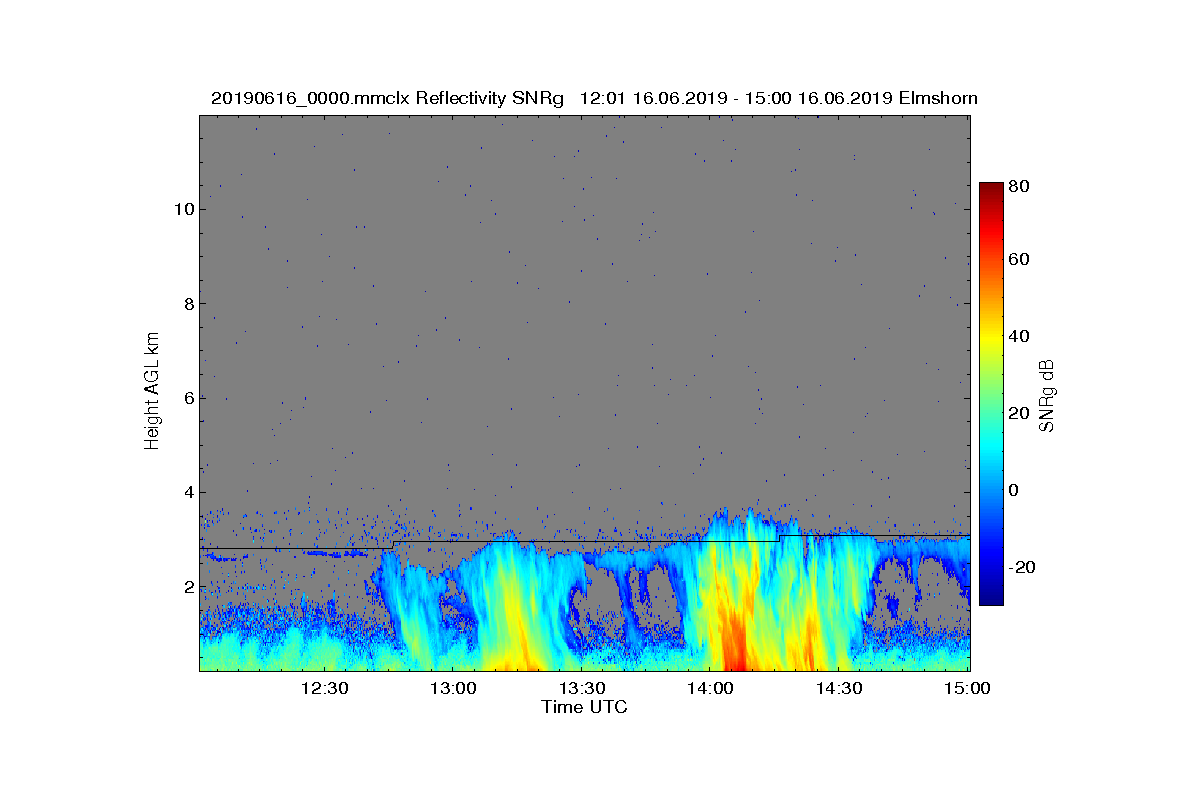Click the dark red top of the colorbar
Image resolution: width=1200 pixels, height=800 pixels.
tap(991, 190)
